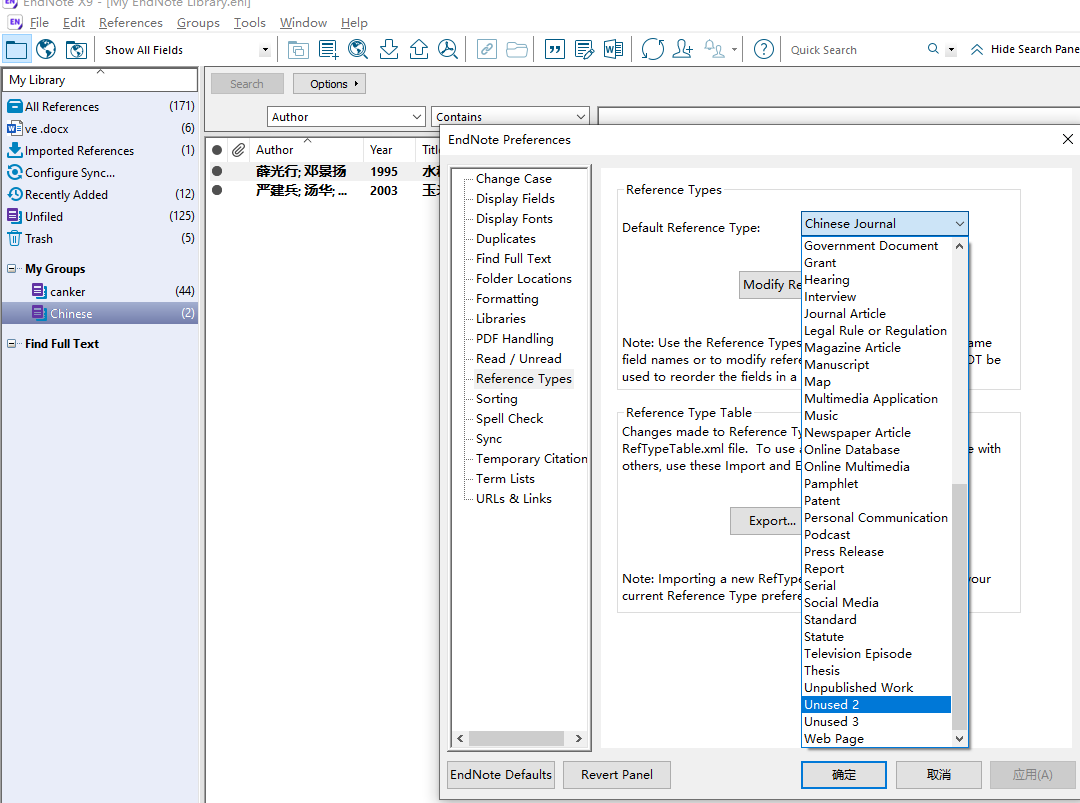This screenshot has height=803, width=1080.
Task: Click the Activity Feed people icon
Action: point(714,50)
